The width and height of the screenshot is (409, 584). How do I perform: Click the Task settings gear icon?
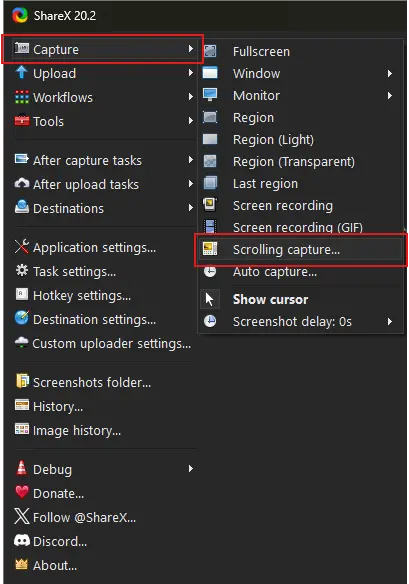click(22, 270)
